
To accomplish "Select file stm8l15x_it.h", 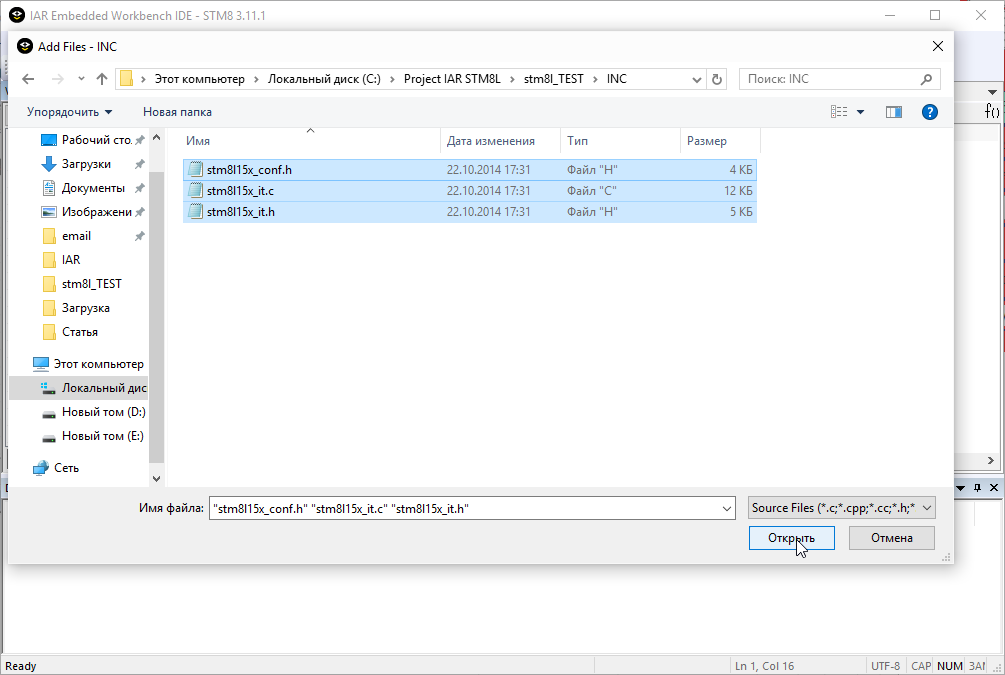I will click(x=470, y=212).
